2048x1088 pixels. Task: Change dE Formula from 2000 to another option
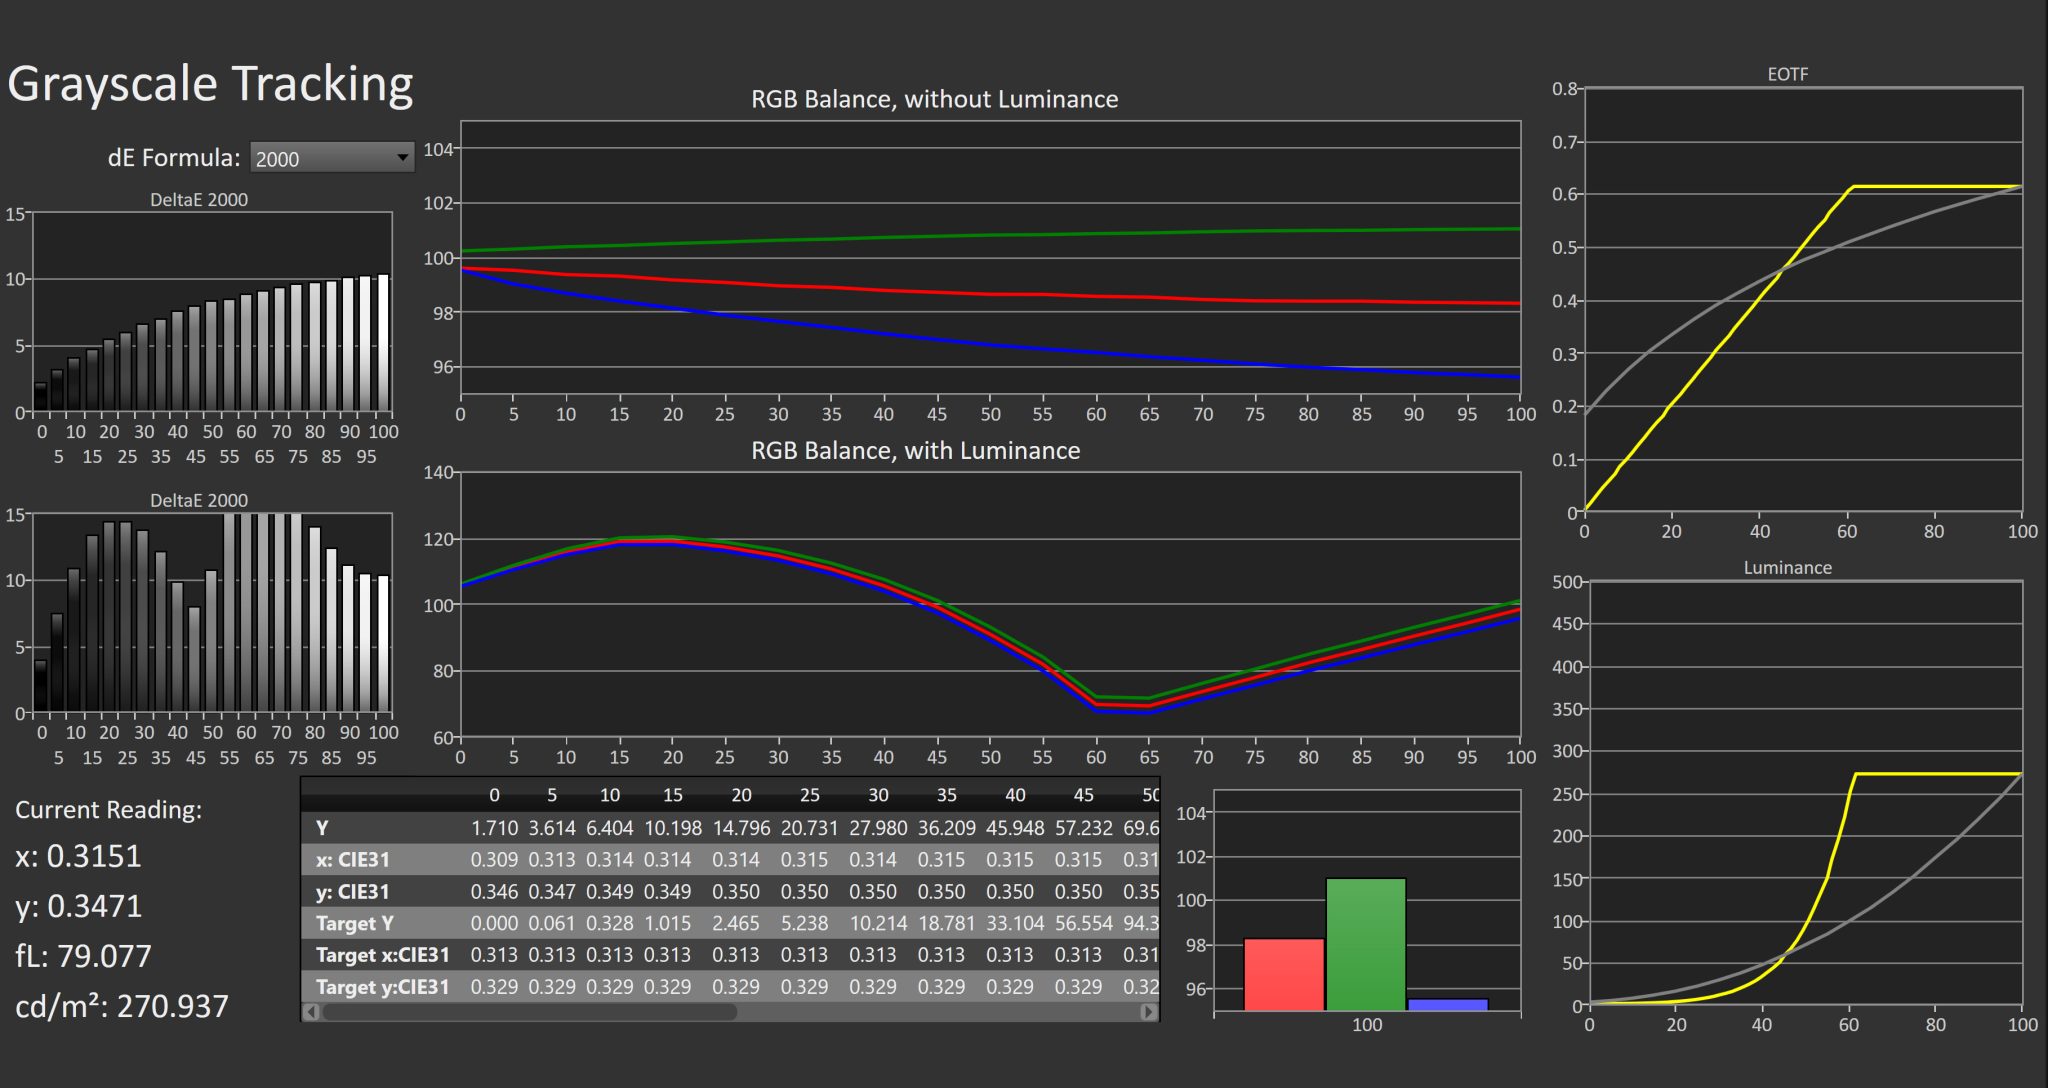pyautogui.click(x=330, y=157)
